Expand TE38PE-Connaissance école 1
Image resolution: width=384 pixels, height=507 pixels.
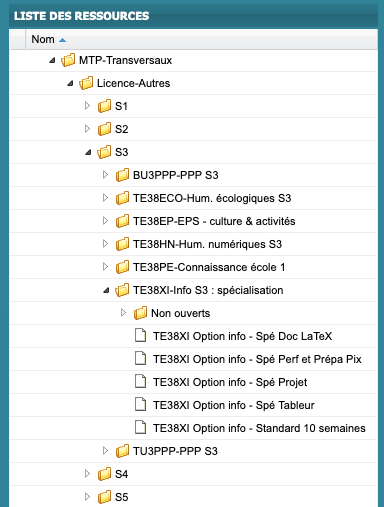pos(105,267)
